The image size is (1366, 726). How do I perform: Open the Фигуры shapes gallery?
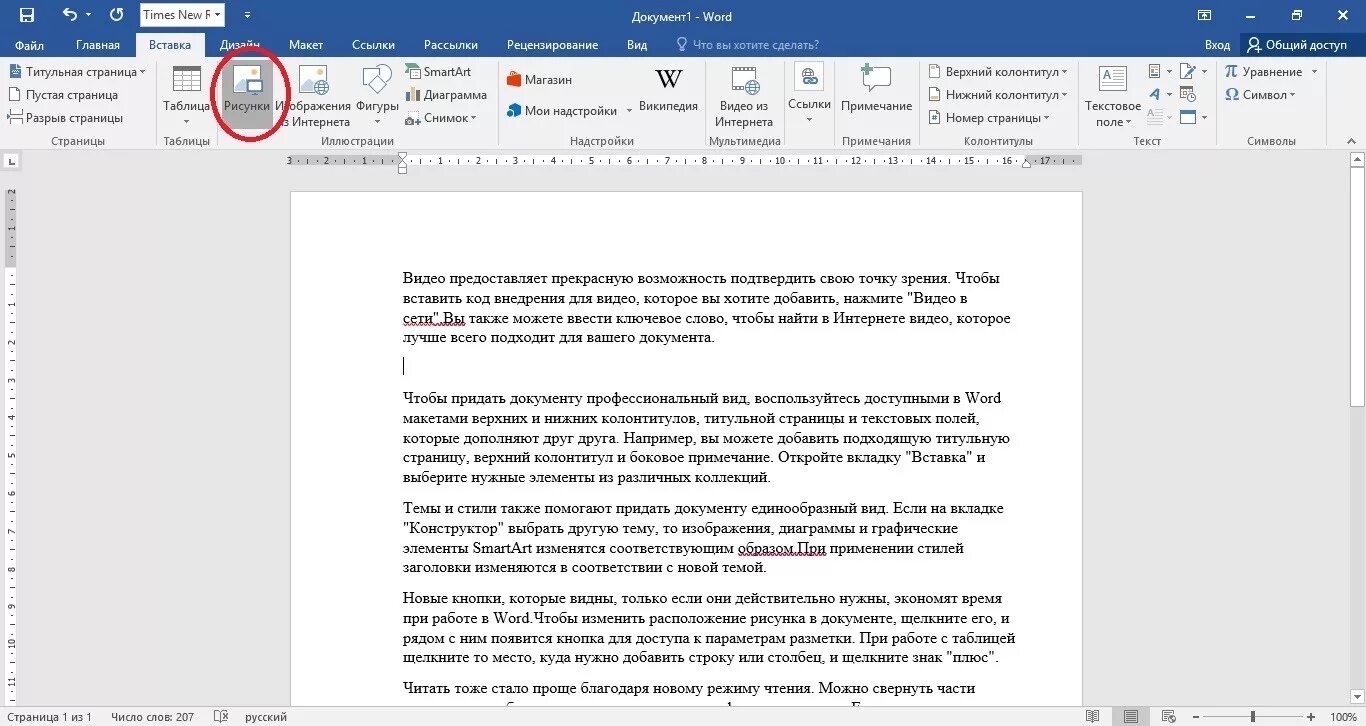click(x=377, y=96)
